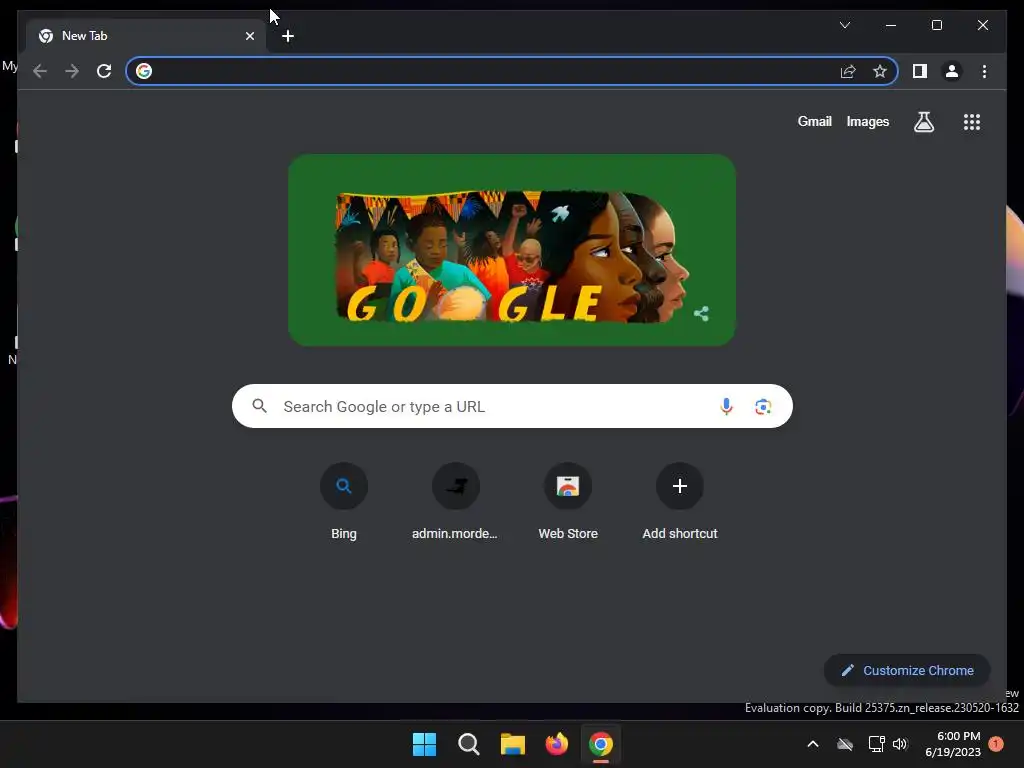Open the Bing shortcut

pos(344,502)
